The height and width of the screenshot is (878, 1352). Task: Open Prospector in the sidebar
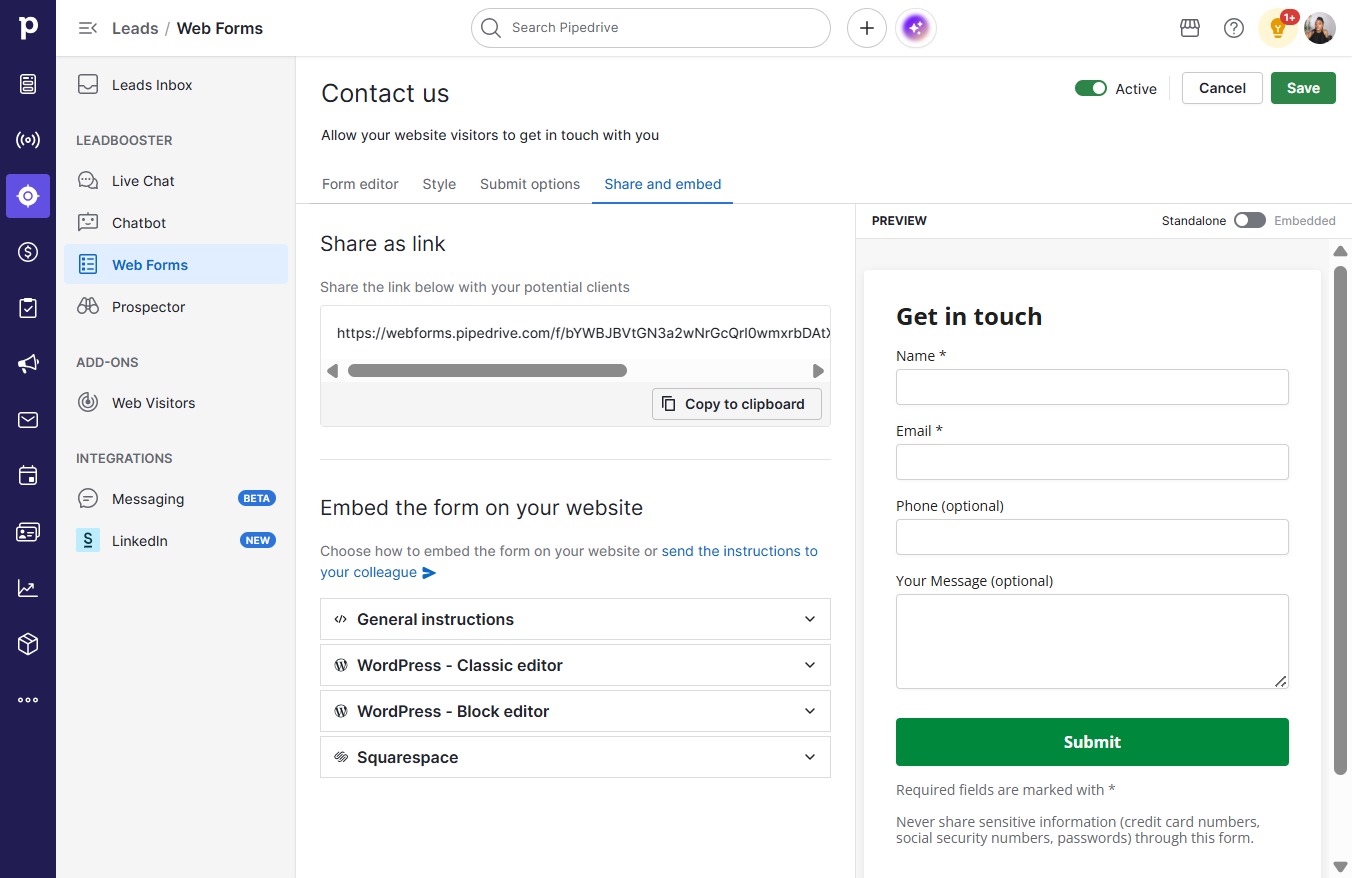coord(176,307)
